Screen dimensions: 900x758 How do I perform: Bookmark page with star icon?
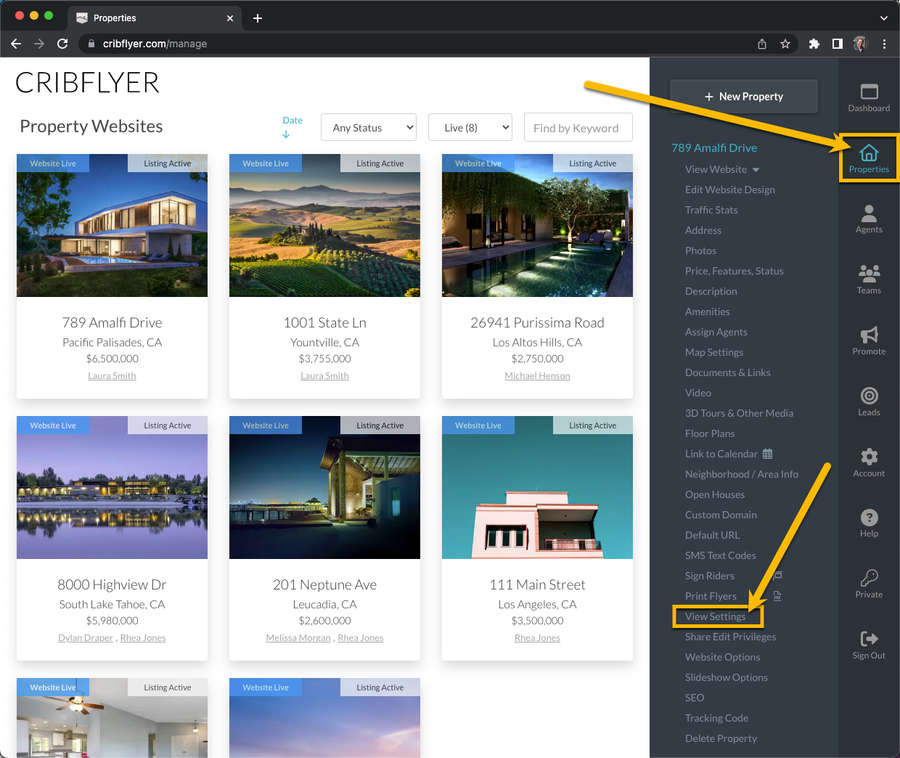point(785,44)
